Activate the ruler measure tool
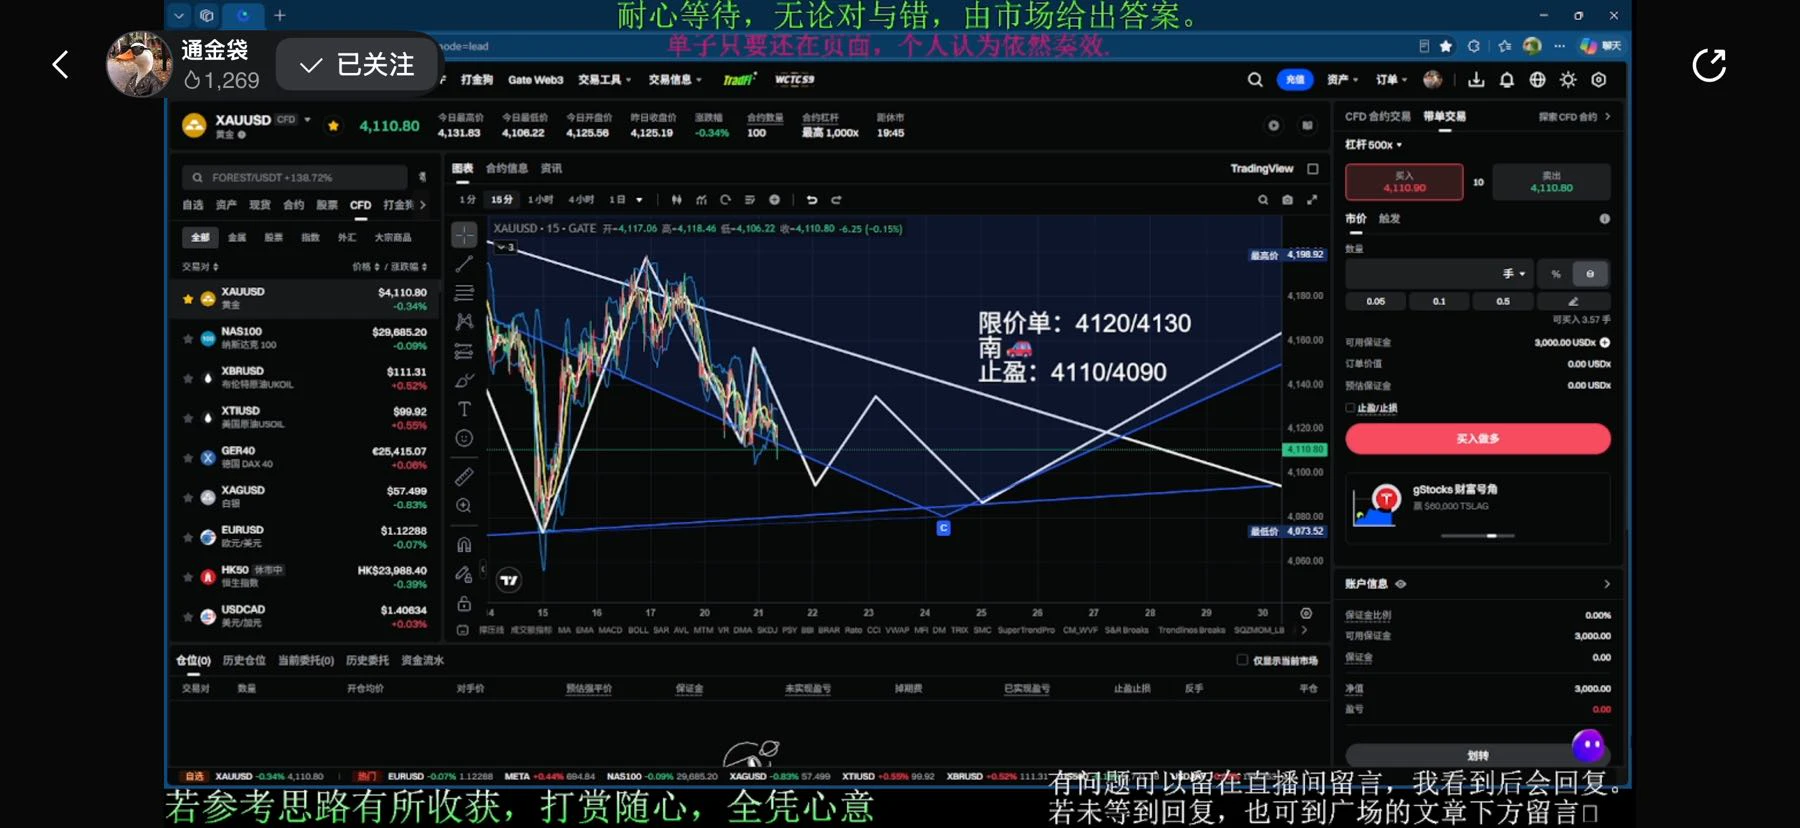The width and height of the screenshot is (1800, 828). click(464, 476)
